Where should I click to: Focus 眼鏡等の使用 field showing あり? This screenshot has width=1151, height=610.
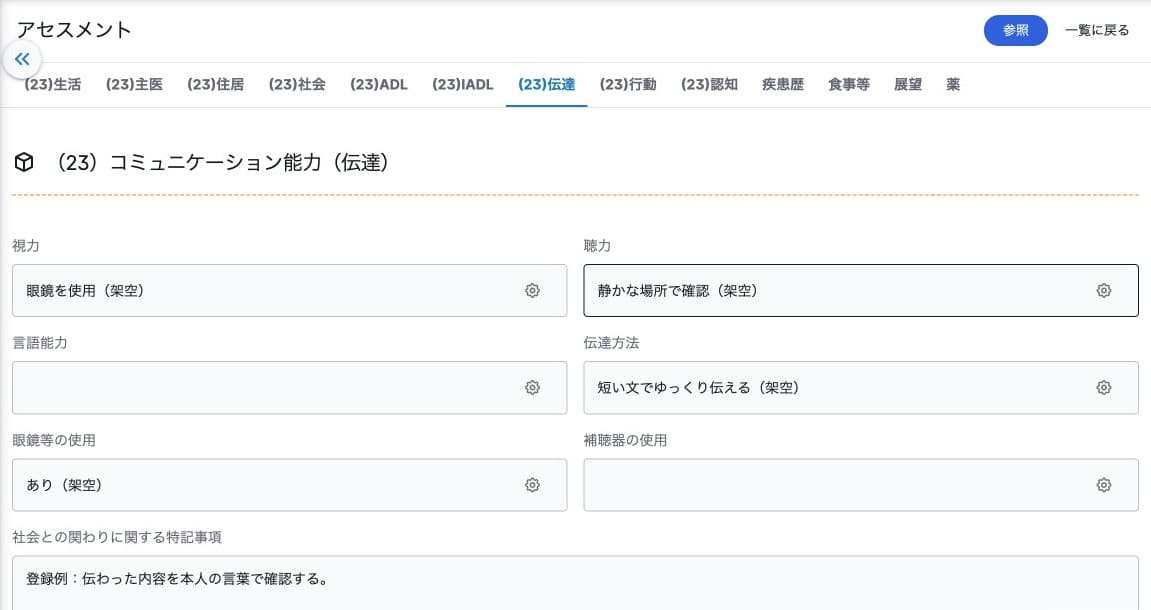point(289,485)
